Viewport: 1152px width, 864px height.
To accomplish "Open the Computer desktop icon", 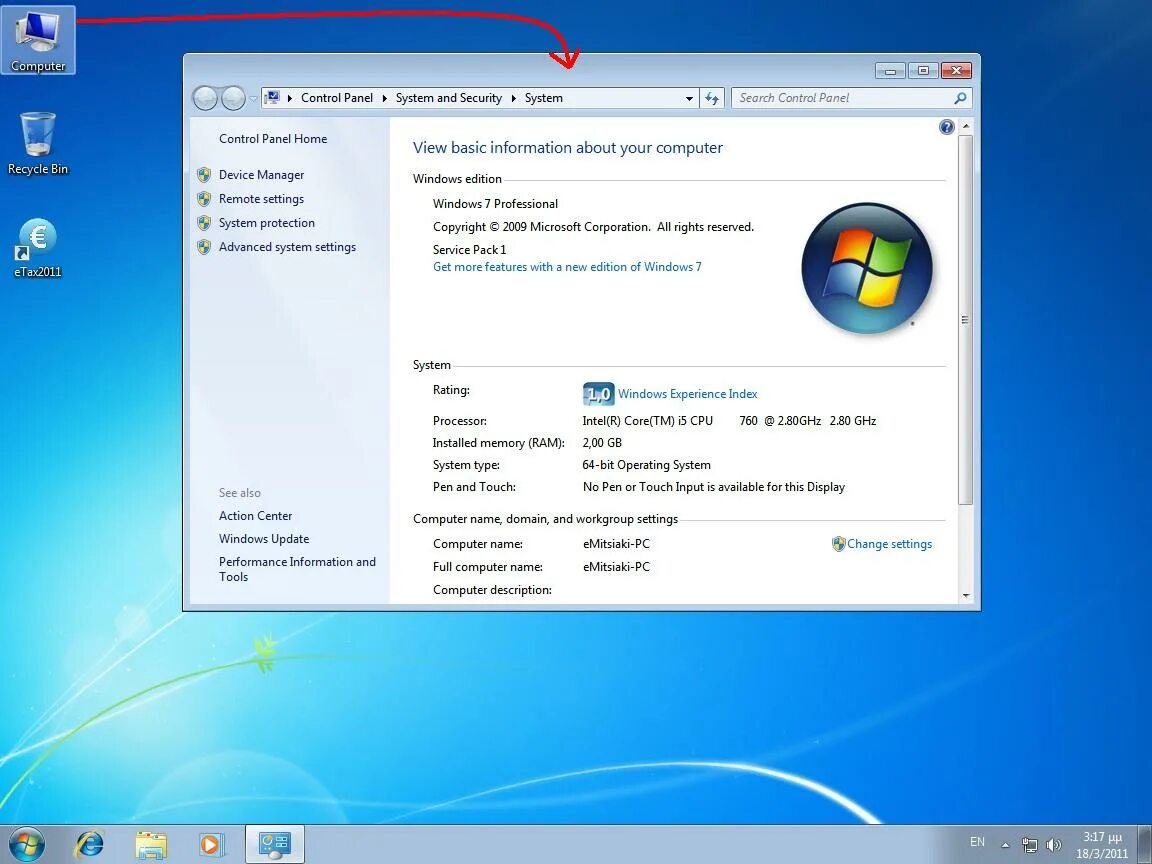I will 38,40.
